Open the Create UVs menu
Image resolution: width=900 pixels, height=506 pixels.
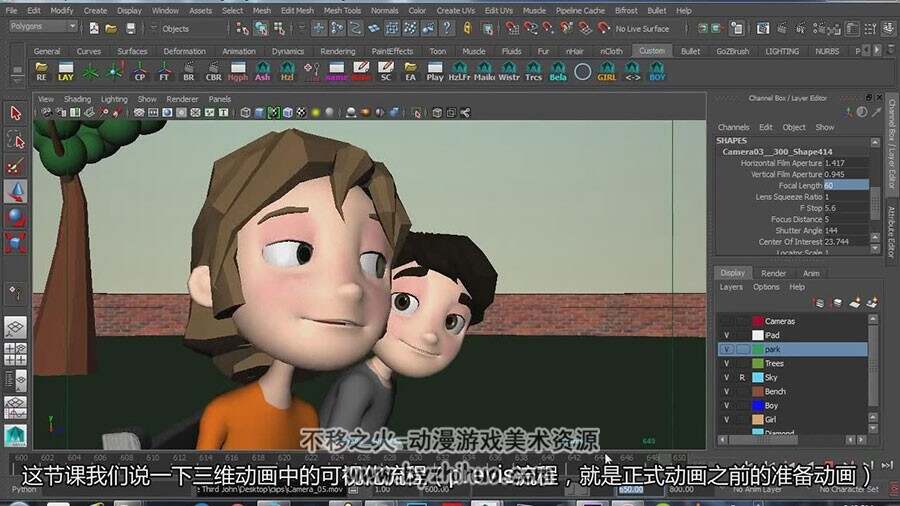coord(456,10)
